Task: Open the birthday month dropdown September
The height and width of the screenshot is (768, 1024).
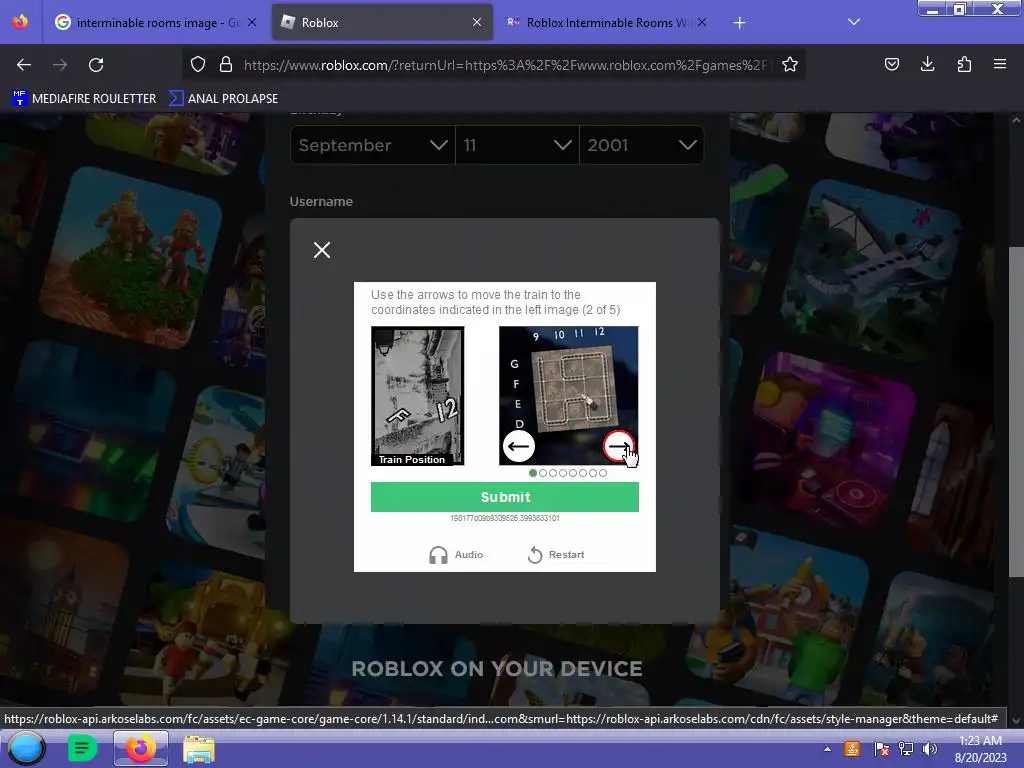Action: pyautogui.click(x=373, y=145)
